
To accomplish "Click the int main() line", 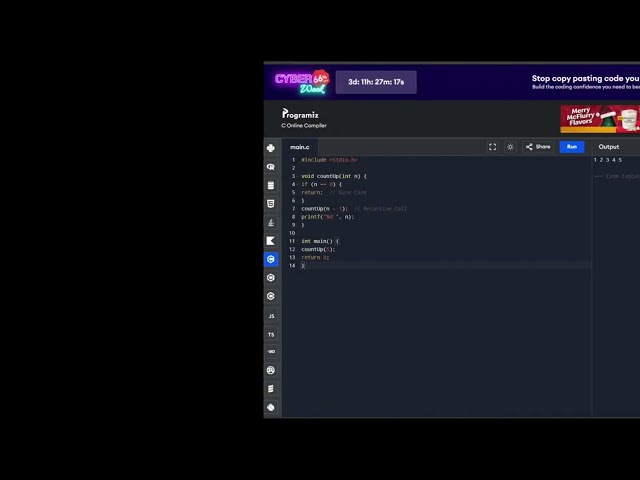I will click(x=320, y=241).
